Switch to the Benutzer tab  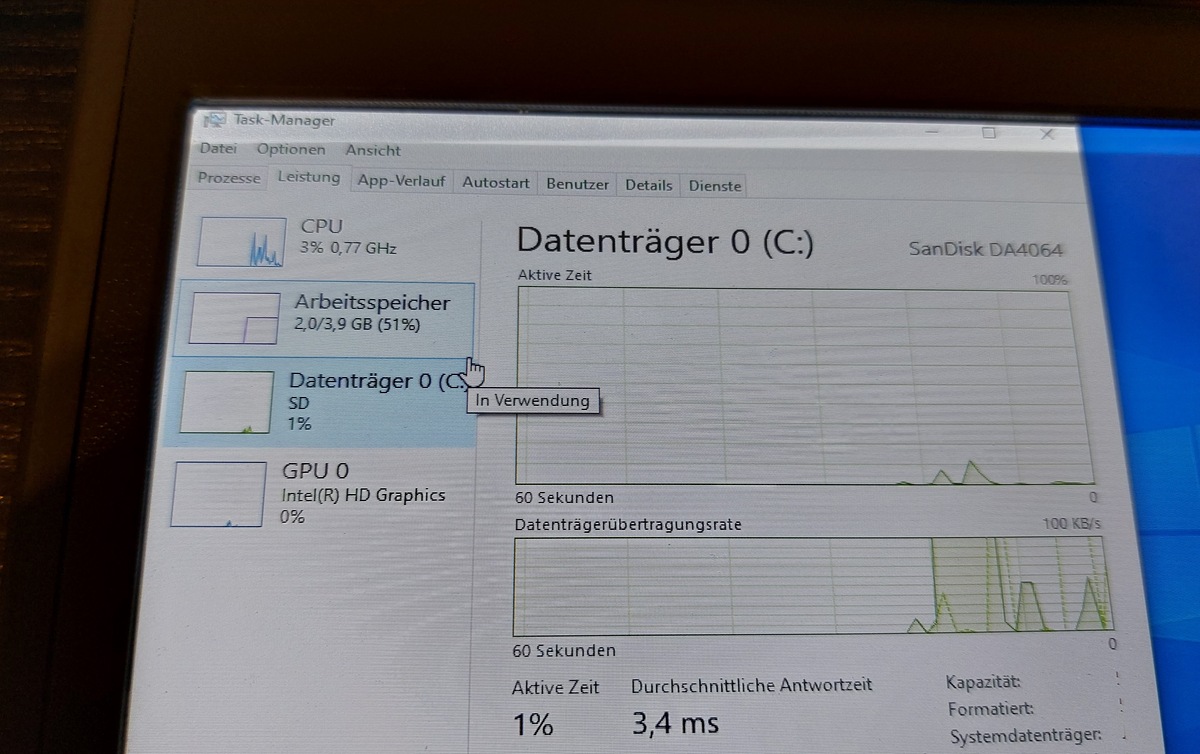577,185
